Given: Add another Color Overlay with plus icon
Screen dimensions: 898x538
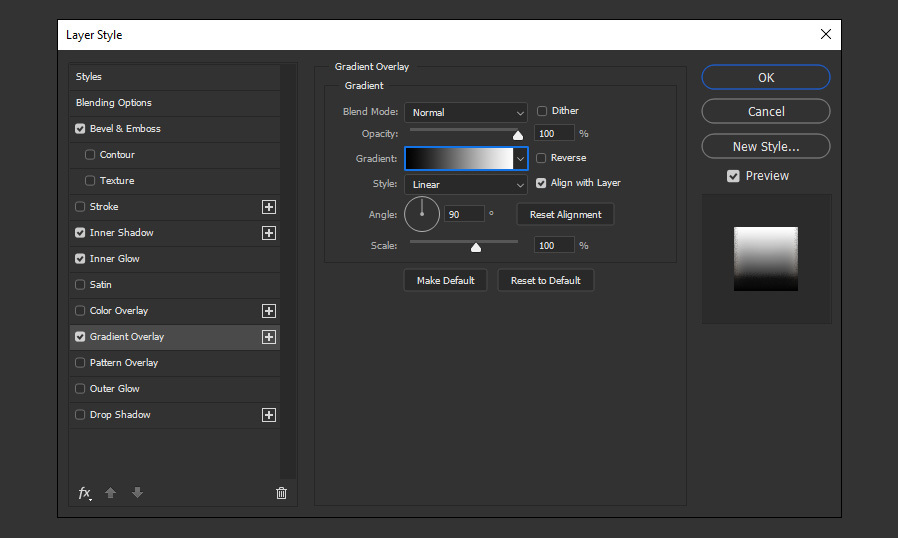Looking at the screenshot, I should pos(269,311).
